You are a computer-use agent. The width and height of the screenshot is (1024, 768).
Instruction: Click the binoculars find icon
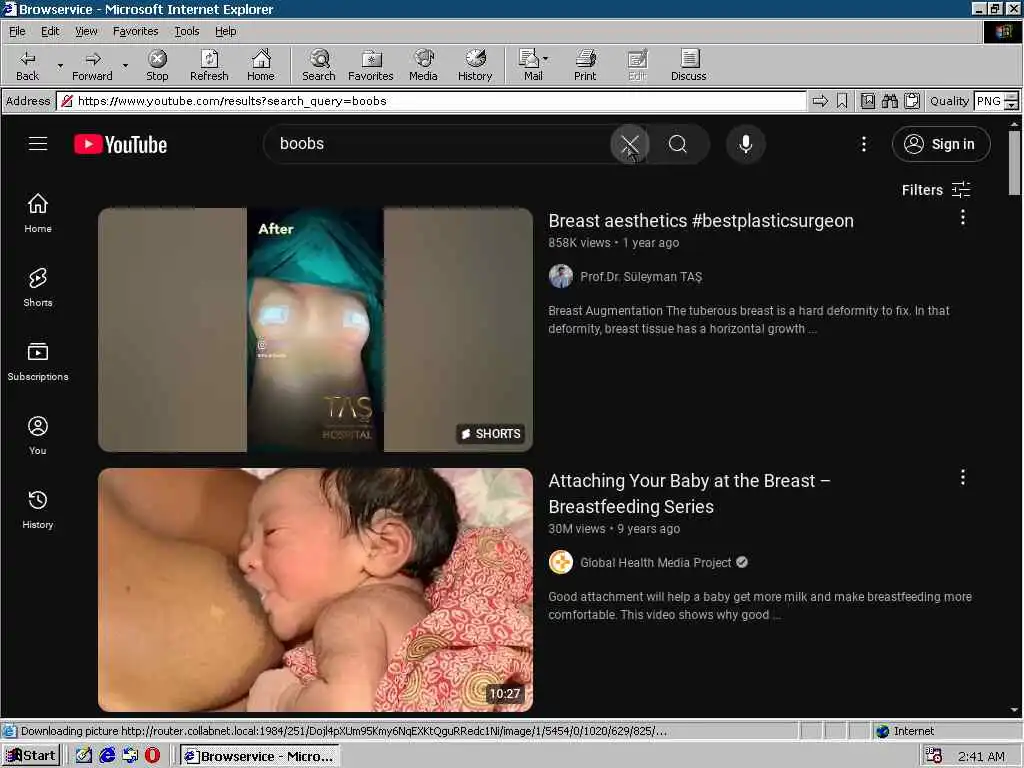click(x=889, y=101)
